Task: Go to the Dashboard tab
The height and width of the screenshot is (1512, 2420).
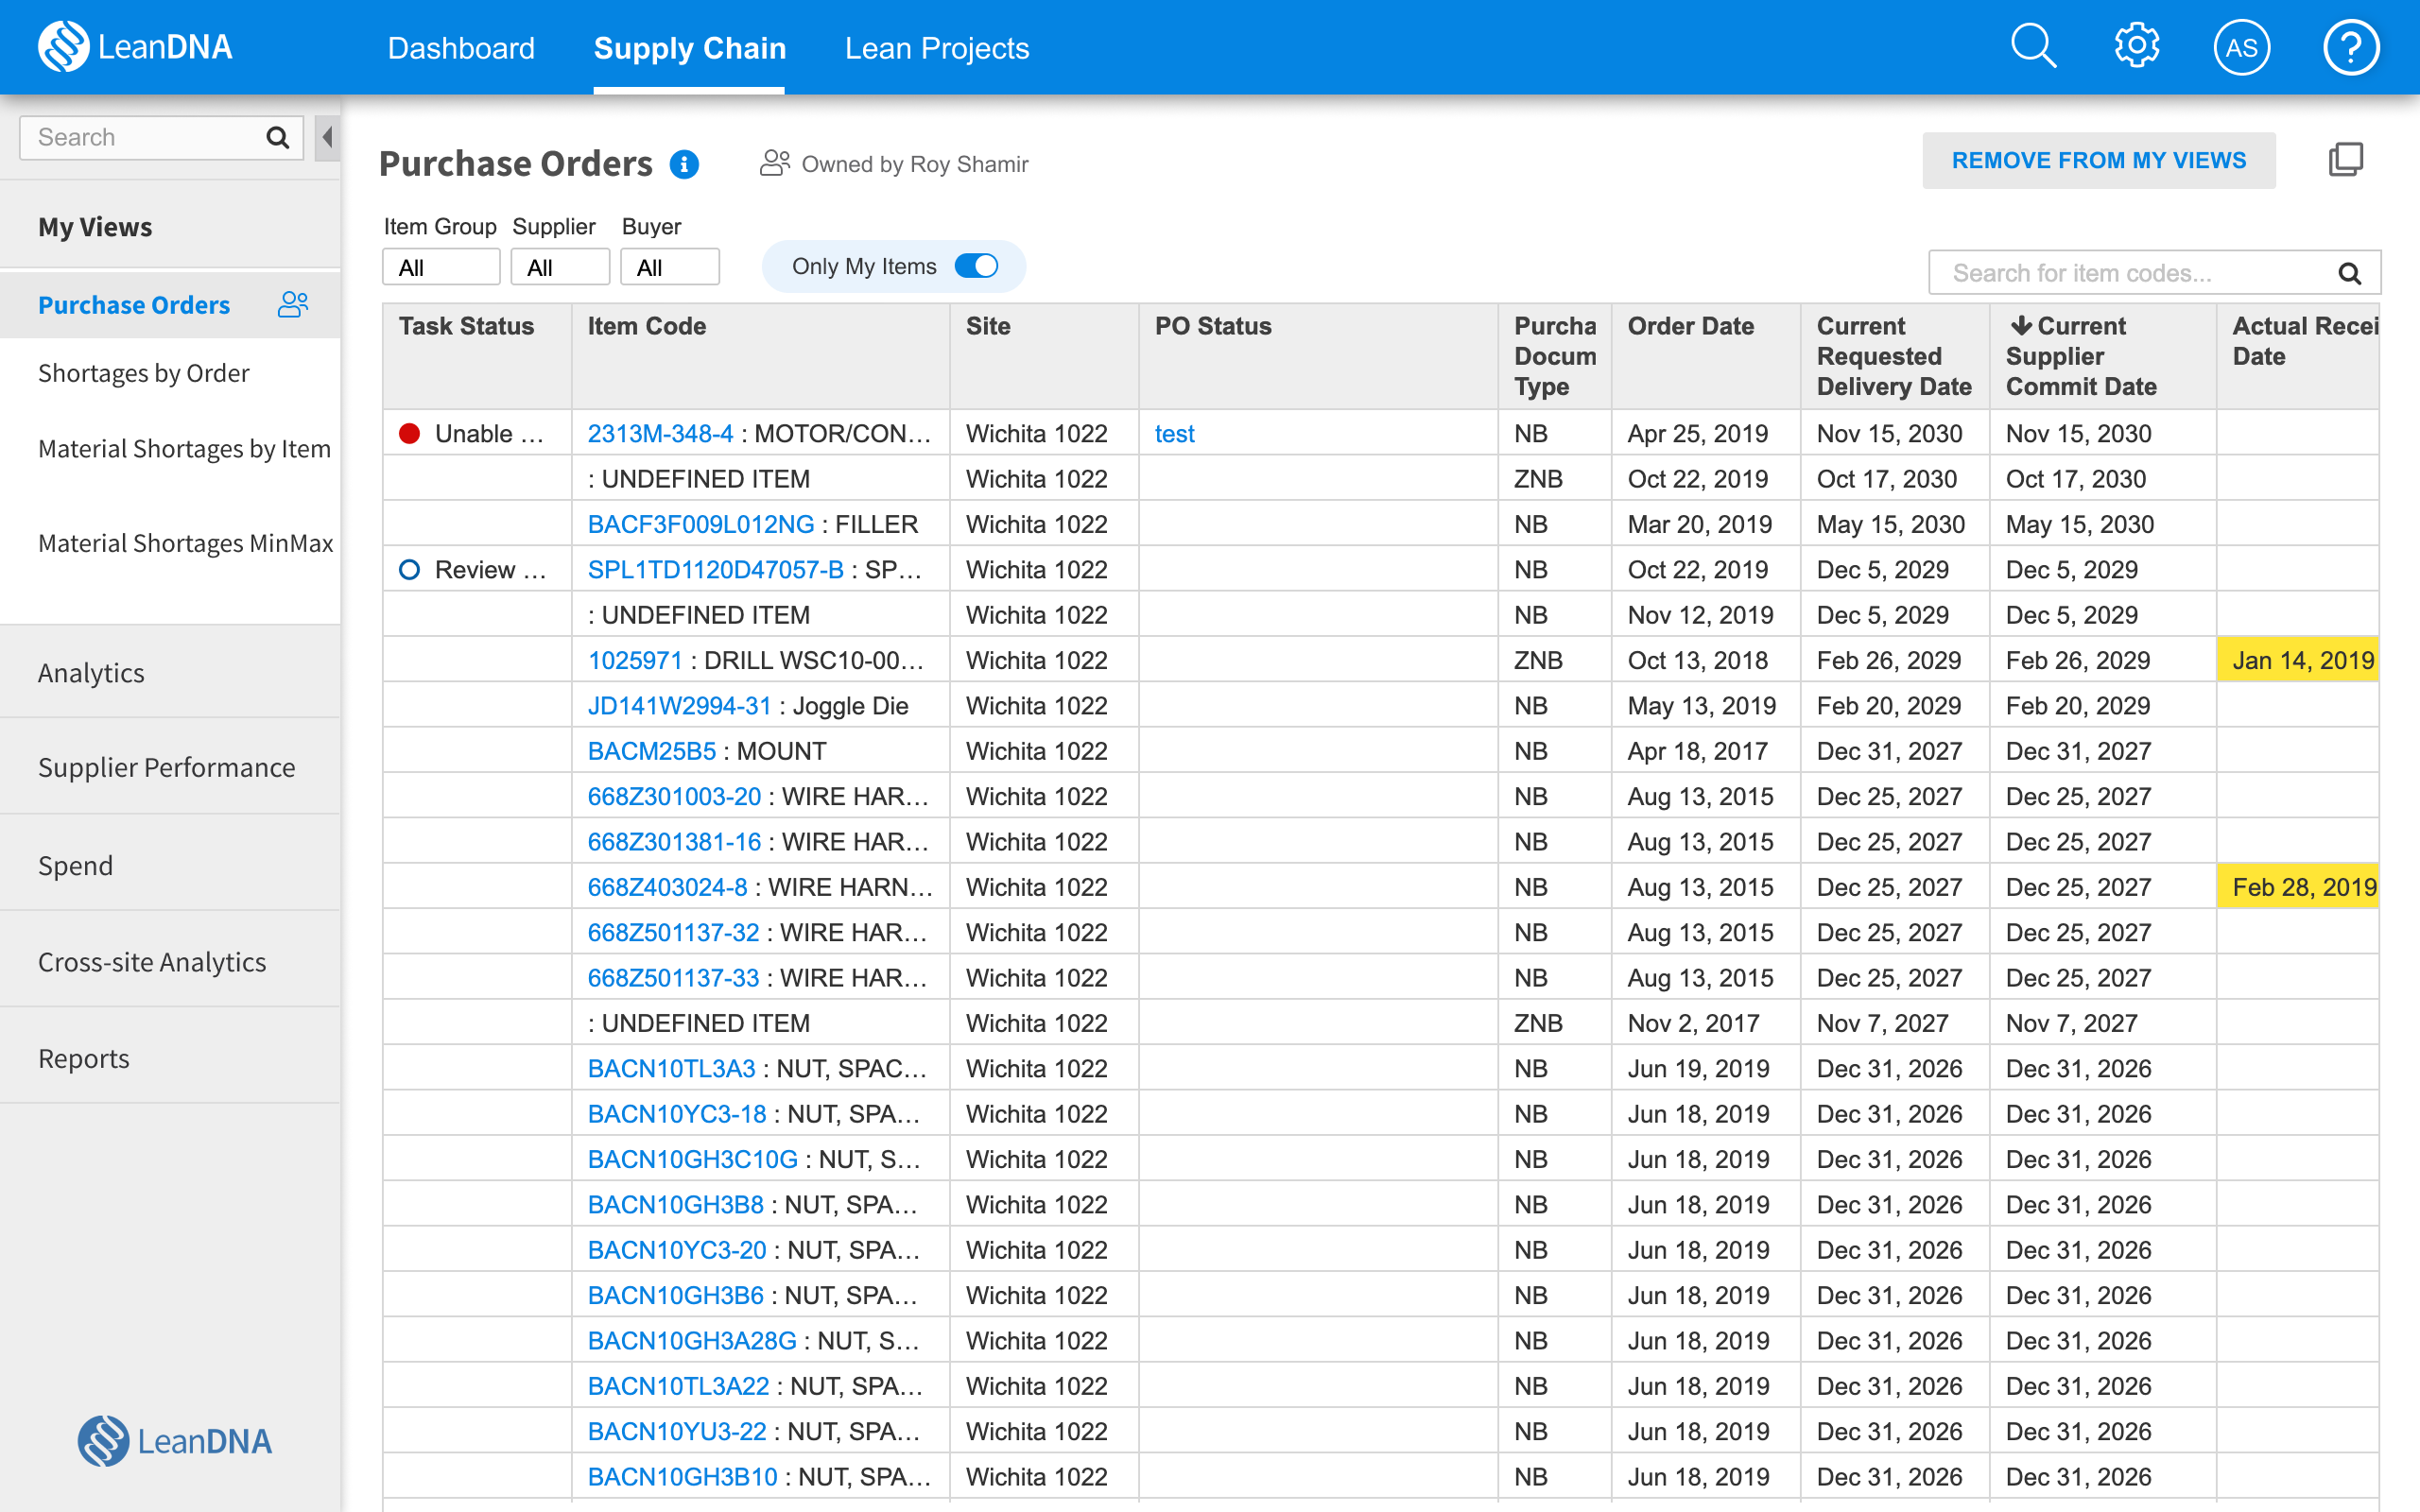Action: (461, 48)
